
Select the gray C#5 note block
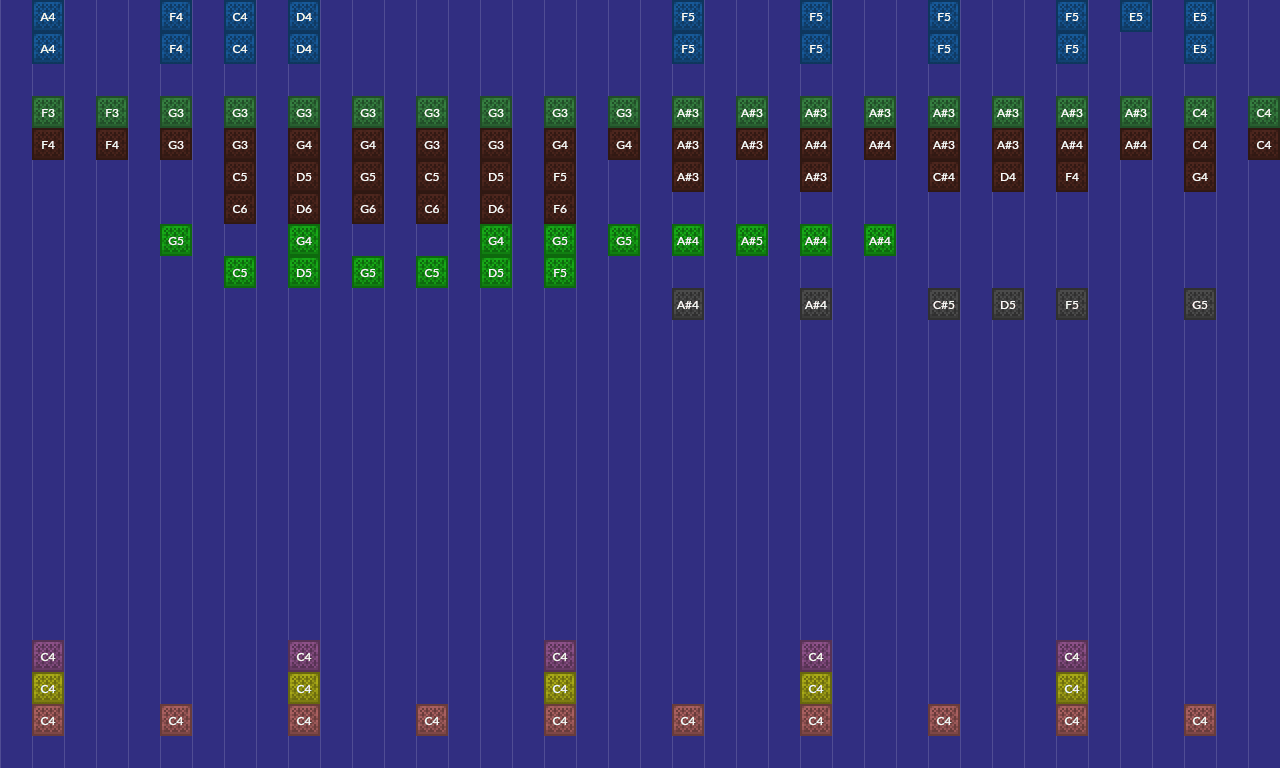(x=944, y=304)
